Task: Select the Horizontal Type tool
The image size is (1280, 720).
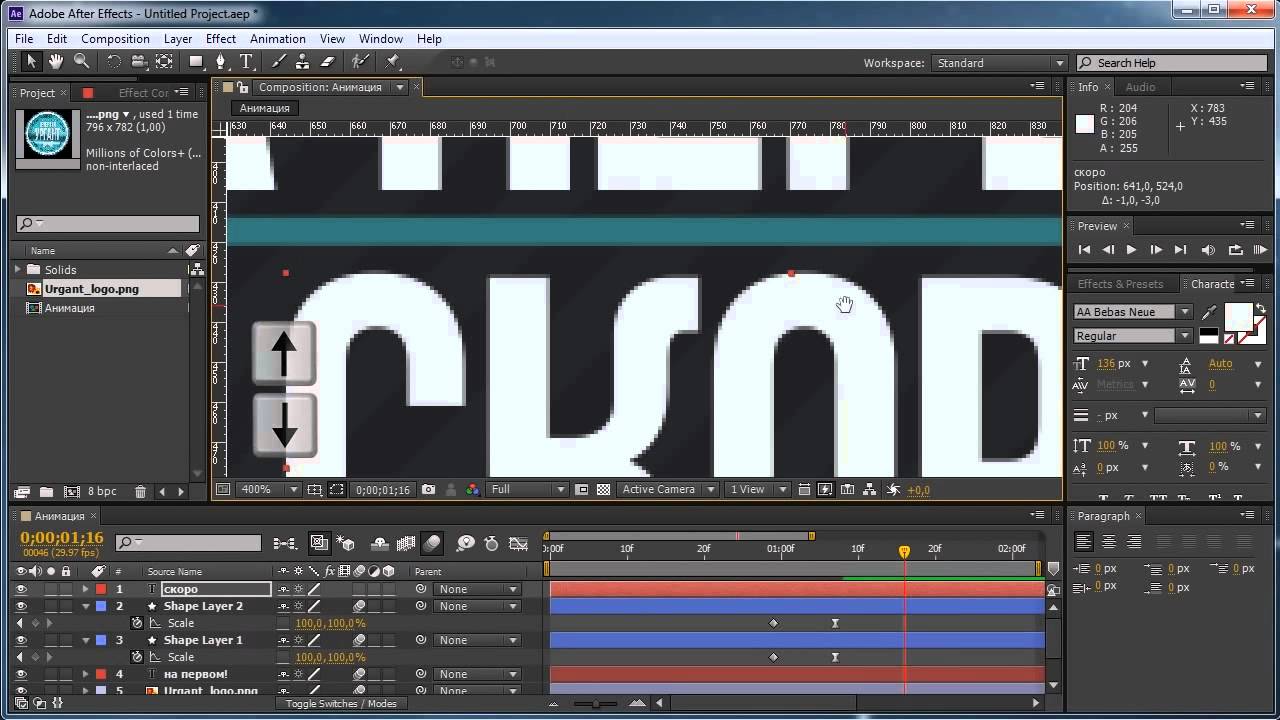Action: pyautogui.click(x=246, y=62)
